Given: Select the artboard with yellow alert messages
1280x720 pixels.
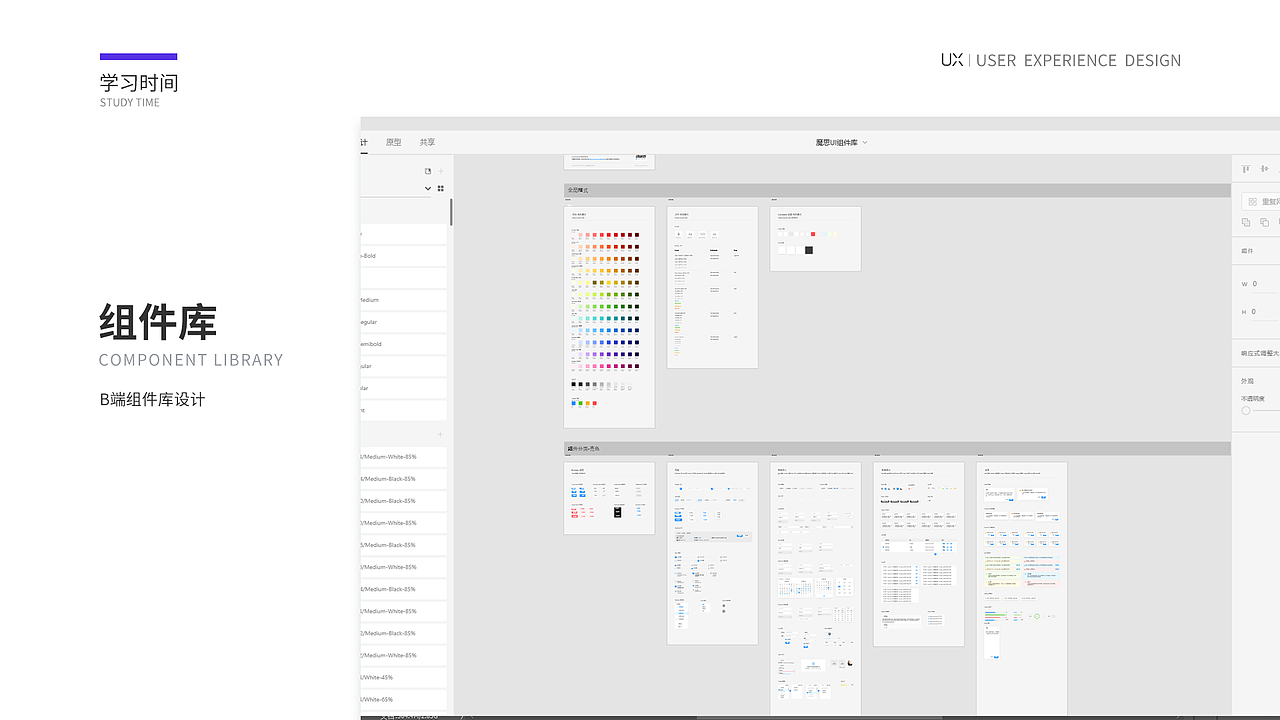Looking at the screenshot, I should click(x=1022, y=590).
